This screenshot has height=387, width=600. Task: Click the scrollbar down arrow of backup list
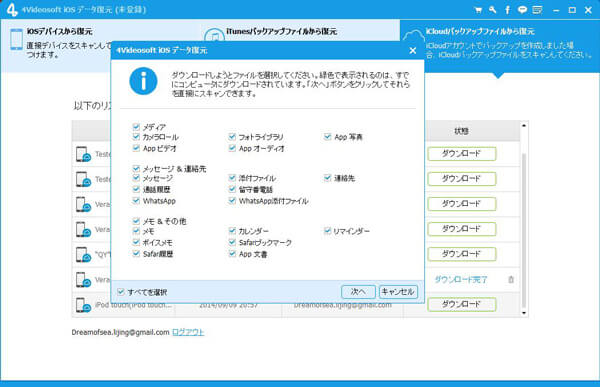[524, 313]
